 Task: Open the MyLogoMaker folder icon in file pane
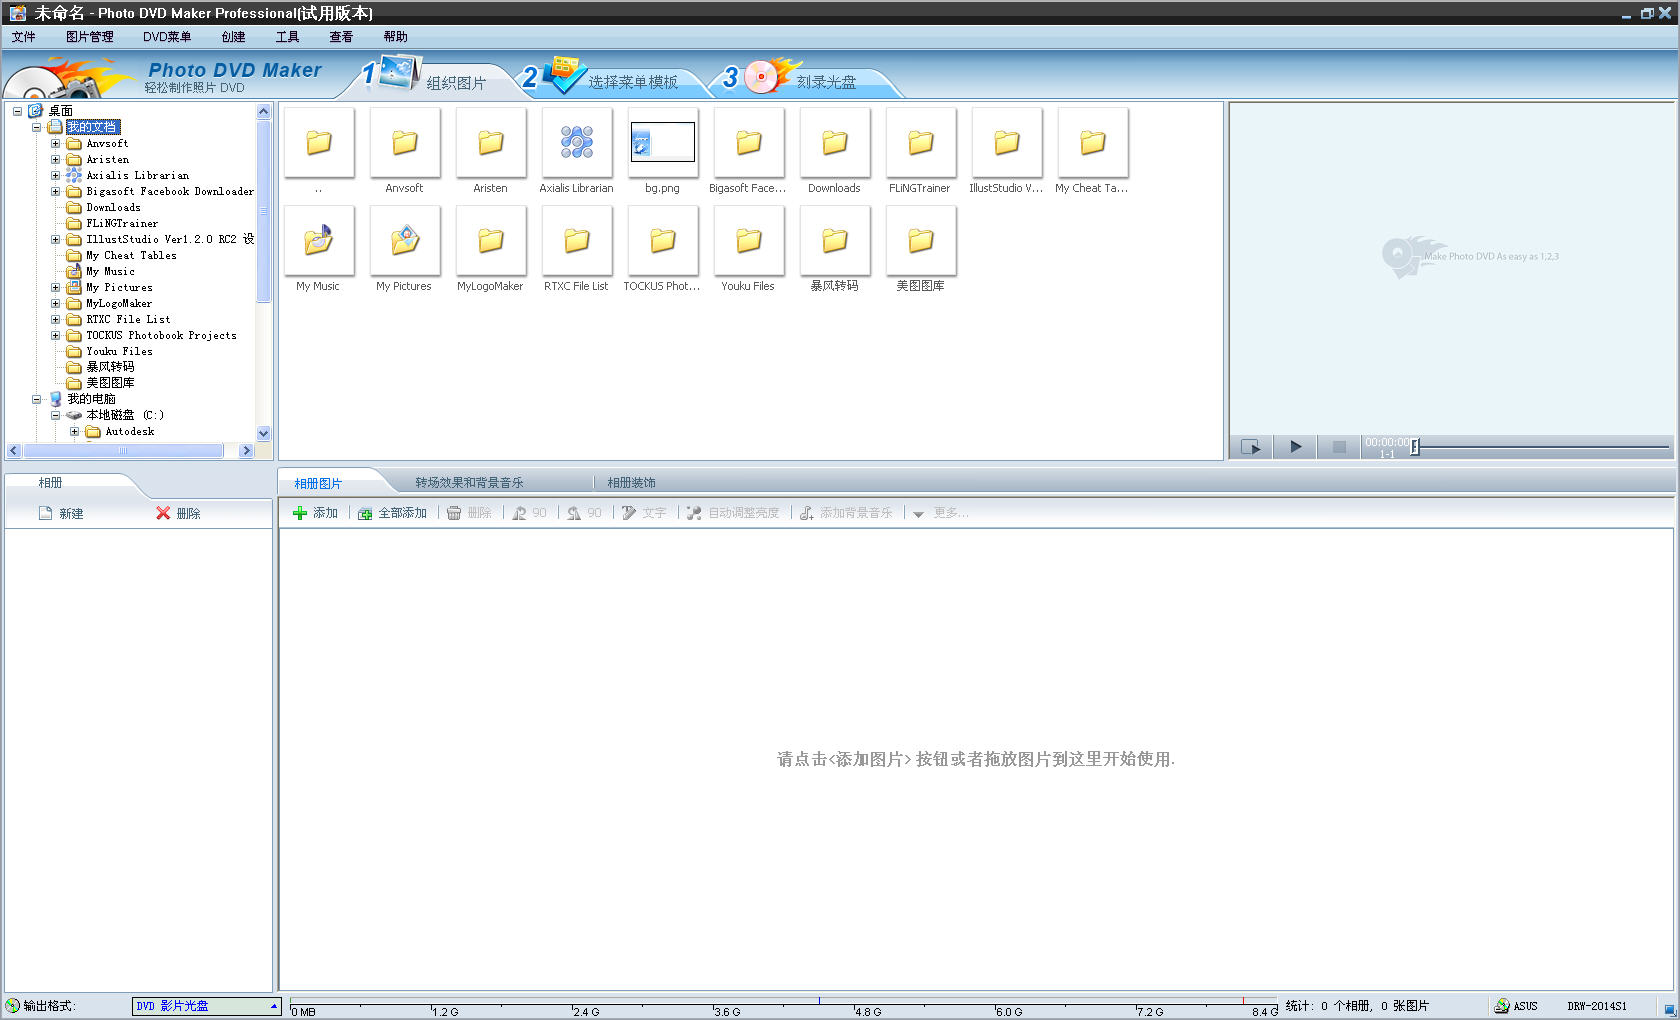[491, 241]
